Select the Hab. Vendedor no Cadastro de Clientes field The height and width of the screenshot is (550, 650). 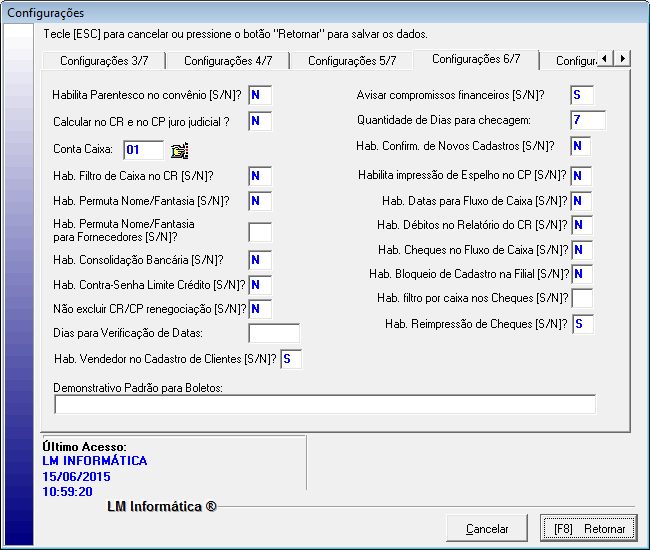291,359
